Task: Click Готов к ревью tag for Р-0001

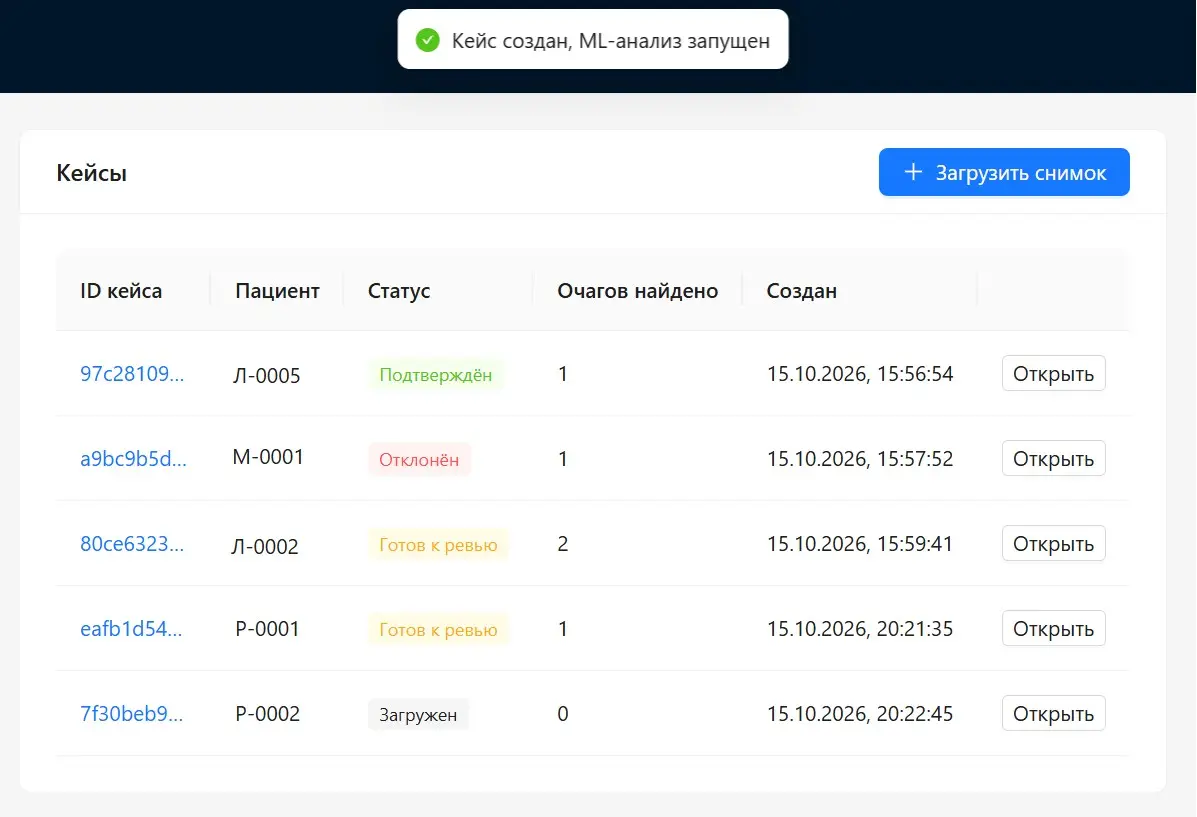Action: [438, 629]
